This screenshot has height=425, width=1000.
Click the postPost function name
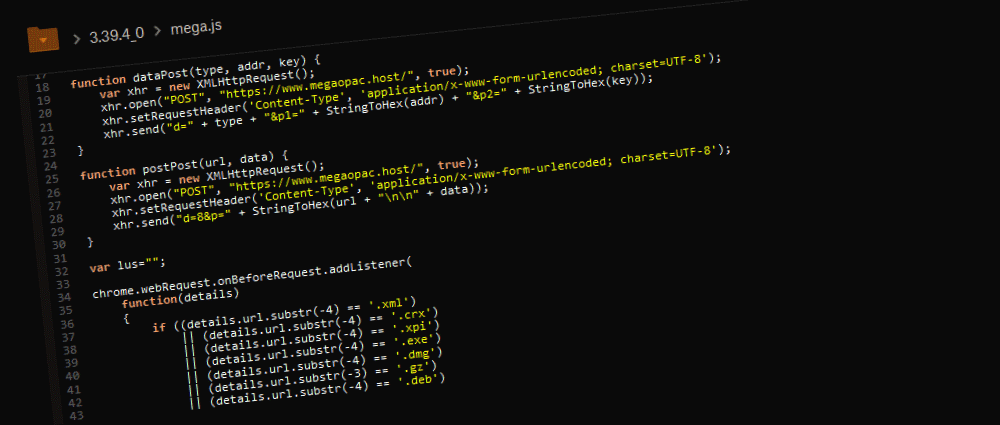tap(171, 166)
